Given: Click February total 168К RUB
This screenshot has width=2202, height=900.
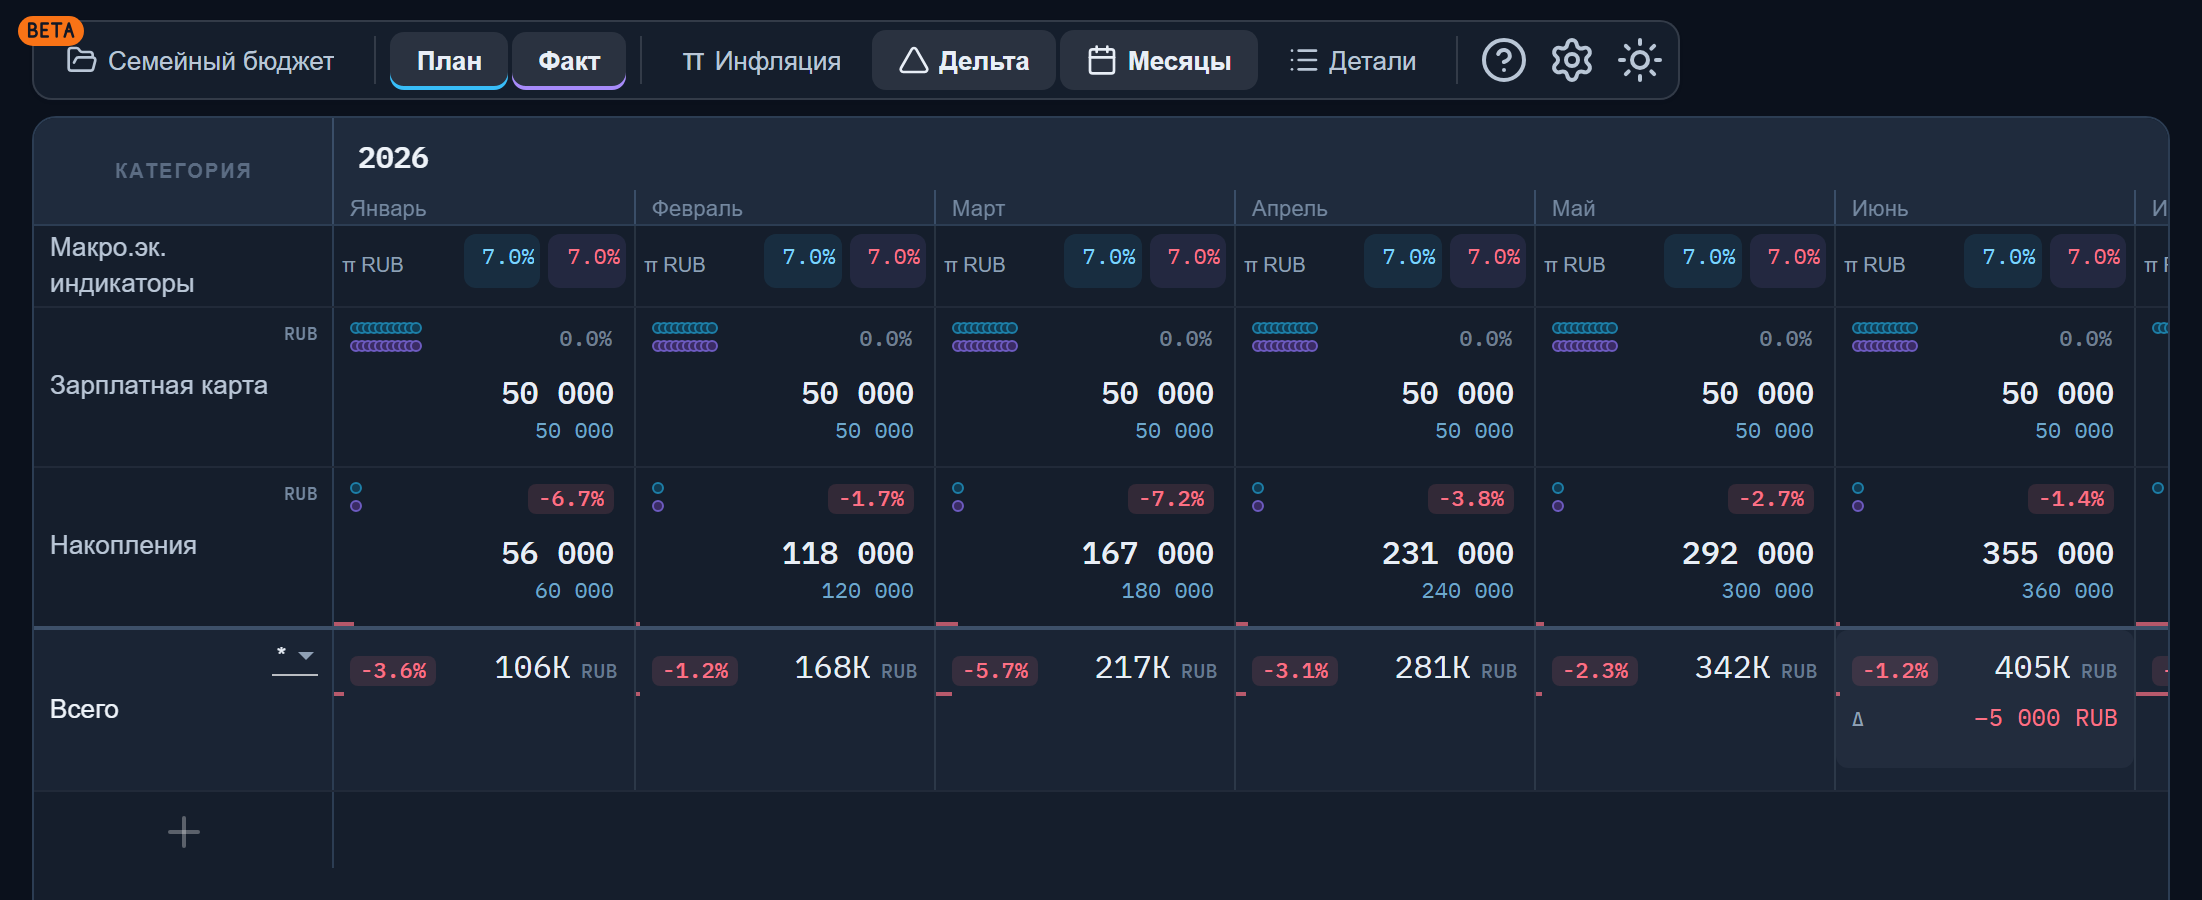Looking at the screenshot, I should point(855,668).
